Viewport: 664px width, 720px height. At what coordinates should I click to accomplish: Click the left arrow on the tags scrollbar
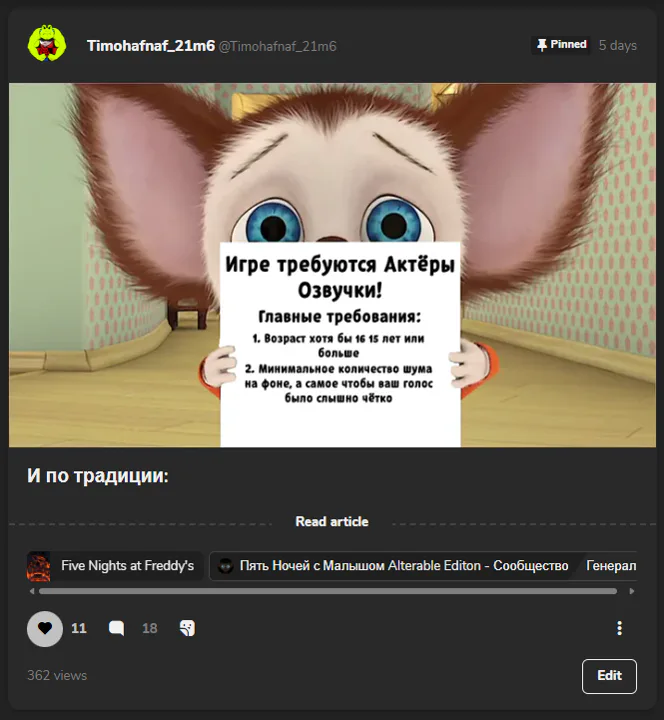[32, 591]
